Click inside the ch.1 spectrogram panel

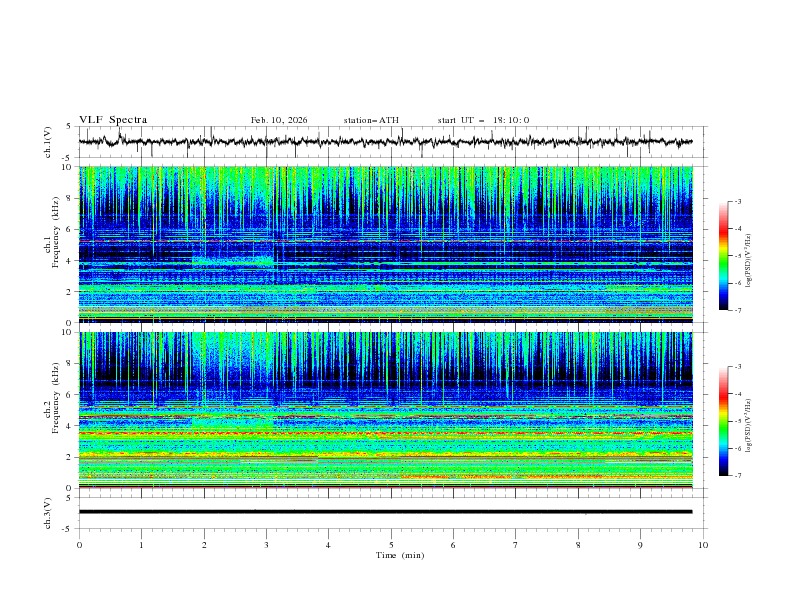pyautogui.click(x=385, y=244)
